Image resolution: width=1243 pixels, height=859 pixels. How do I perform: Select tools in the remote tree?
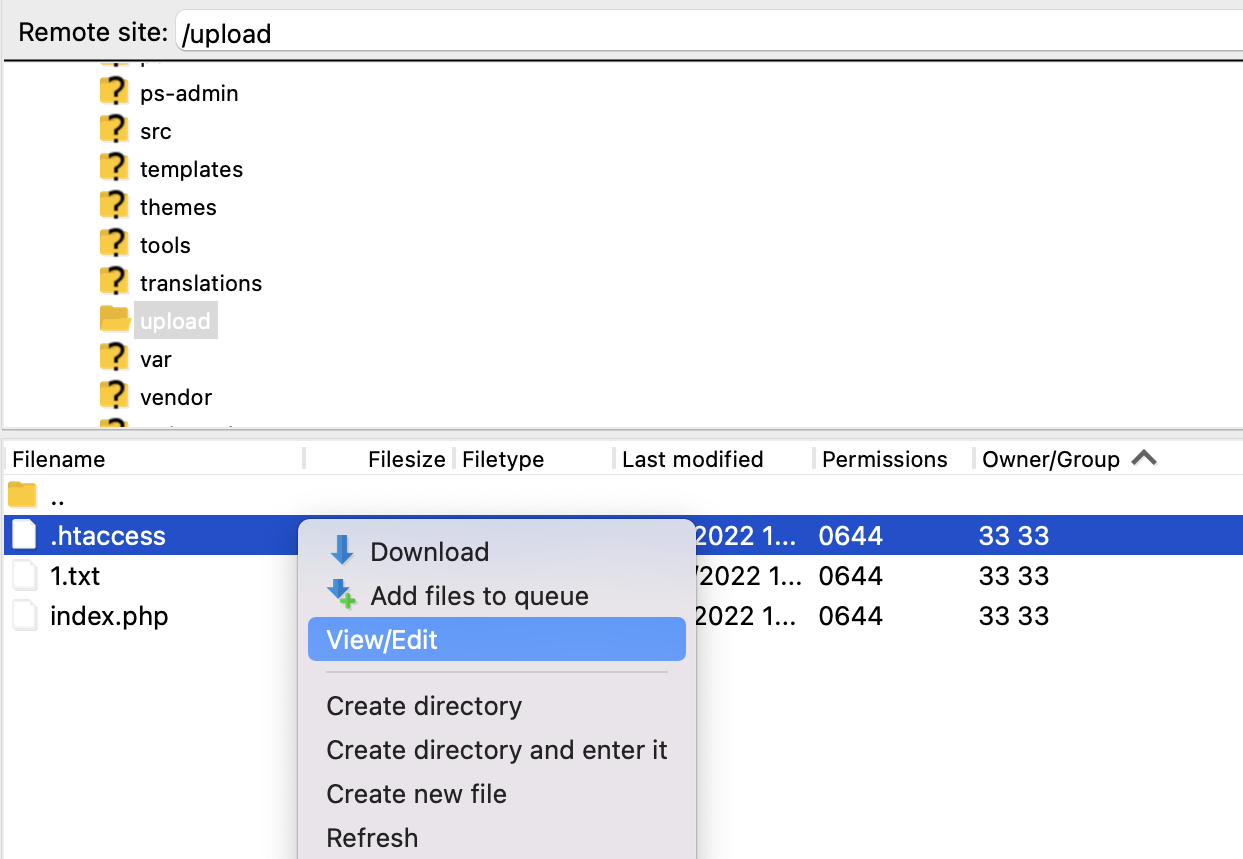pyautogui.click(x=165, y=245)
